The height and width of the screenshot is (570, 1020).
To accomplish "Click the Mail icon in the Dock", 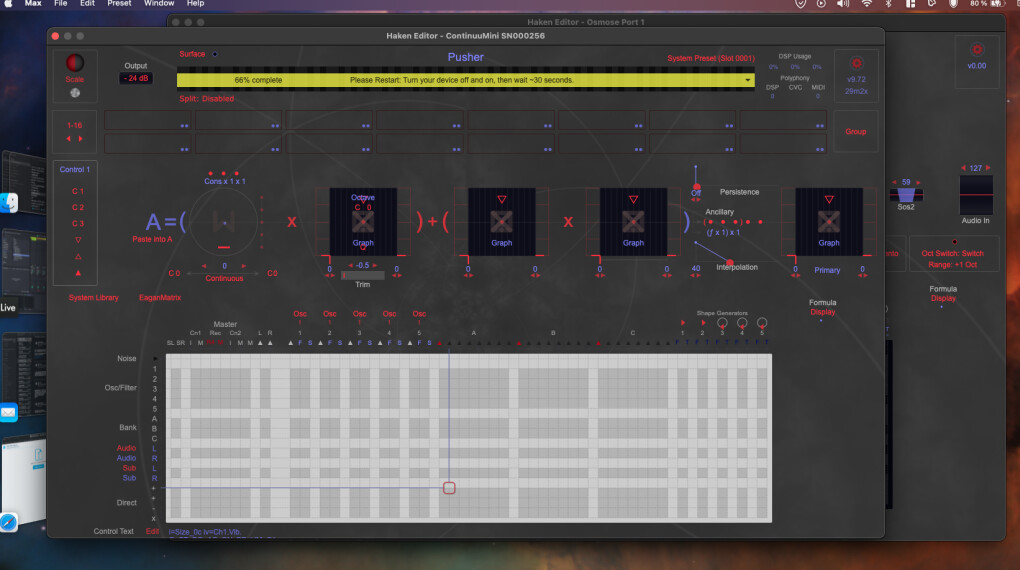I will pyautogui.click(x=8, y=413).
